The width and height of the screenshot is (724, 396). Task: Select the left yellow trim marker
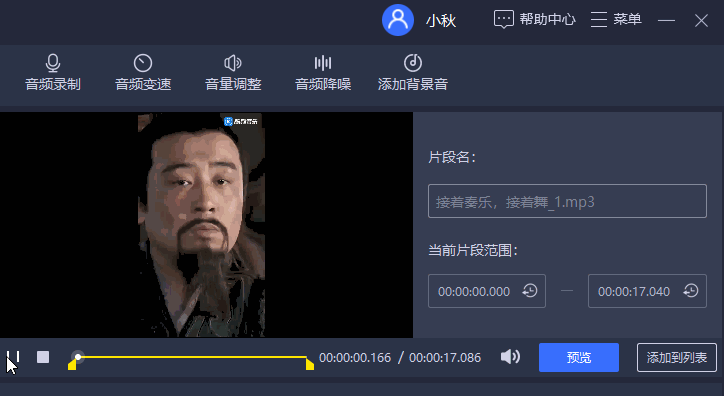pos(72,365)
